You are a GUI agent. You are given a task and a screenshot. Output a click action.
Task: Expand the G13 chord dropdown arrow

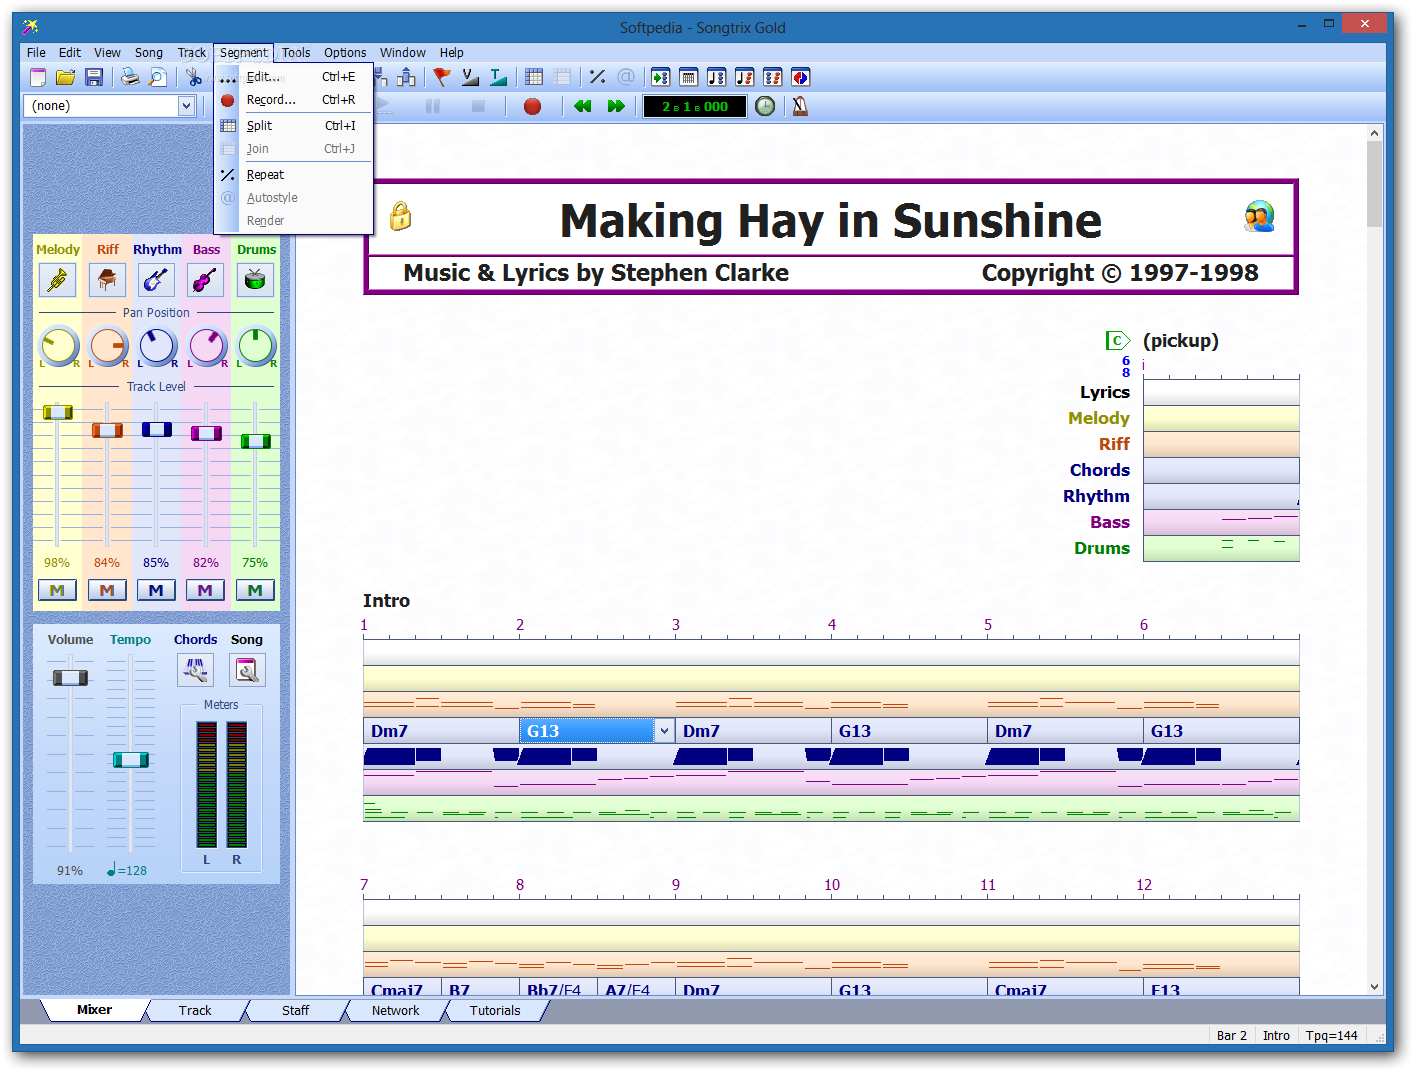point(664,731)
